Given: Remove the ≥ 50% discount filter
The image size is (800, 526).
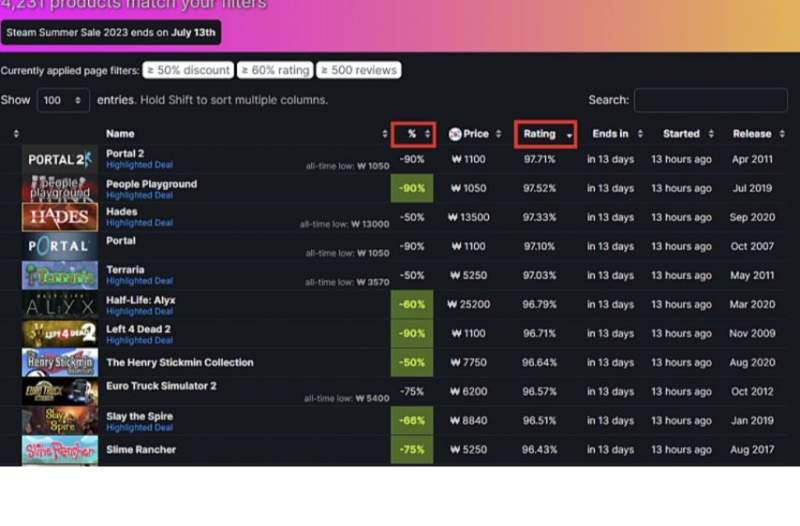Looking at the screenshot, I should [188, 70].
